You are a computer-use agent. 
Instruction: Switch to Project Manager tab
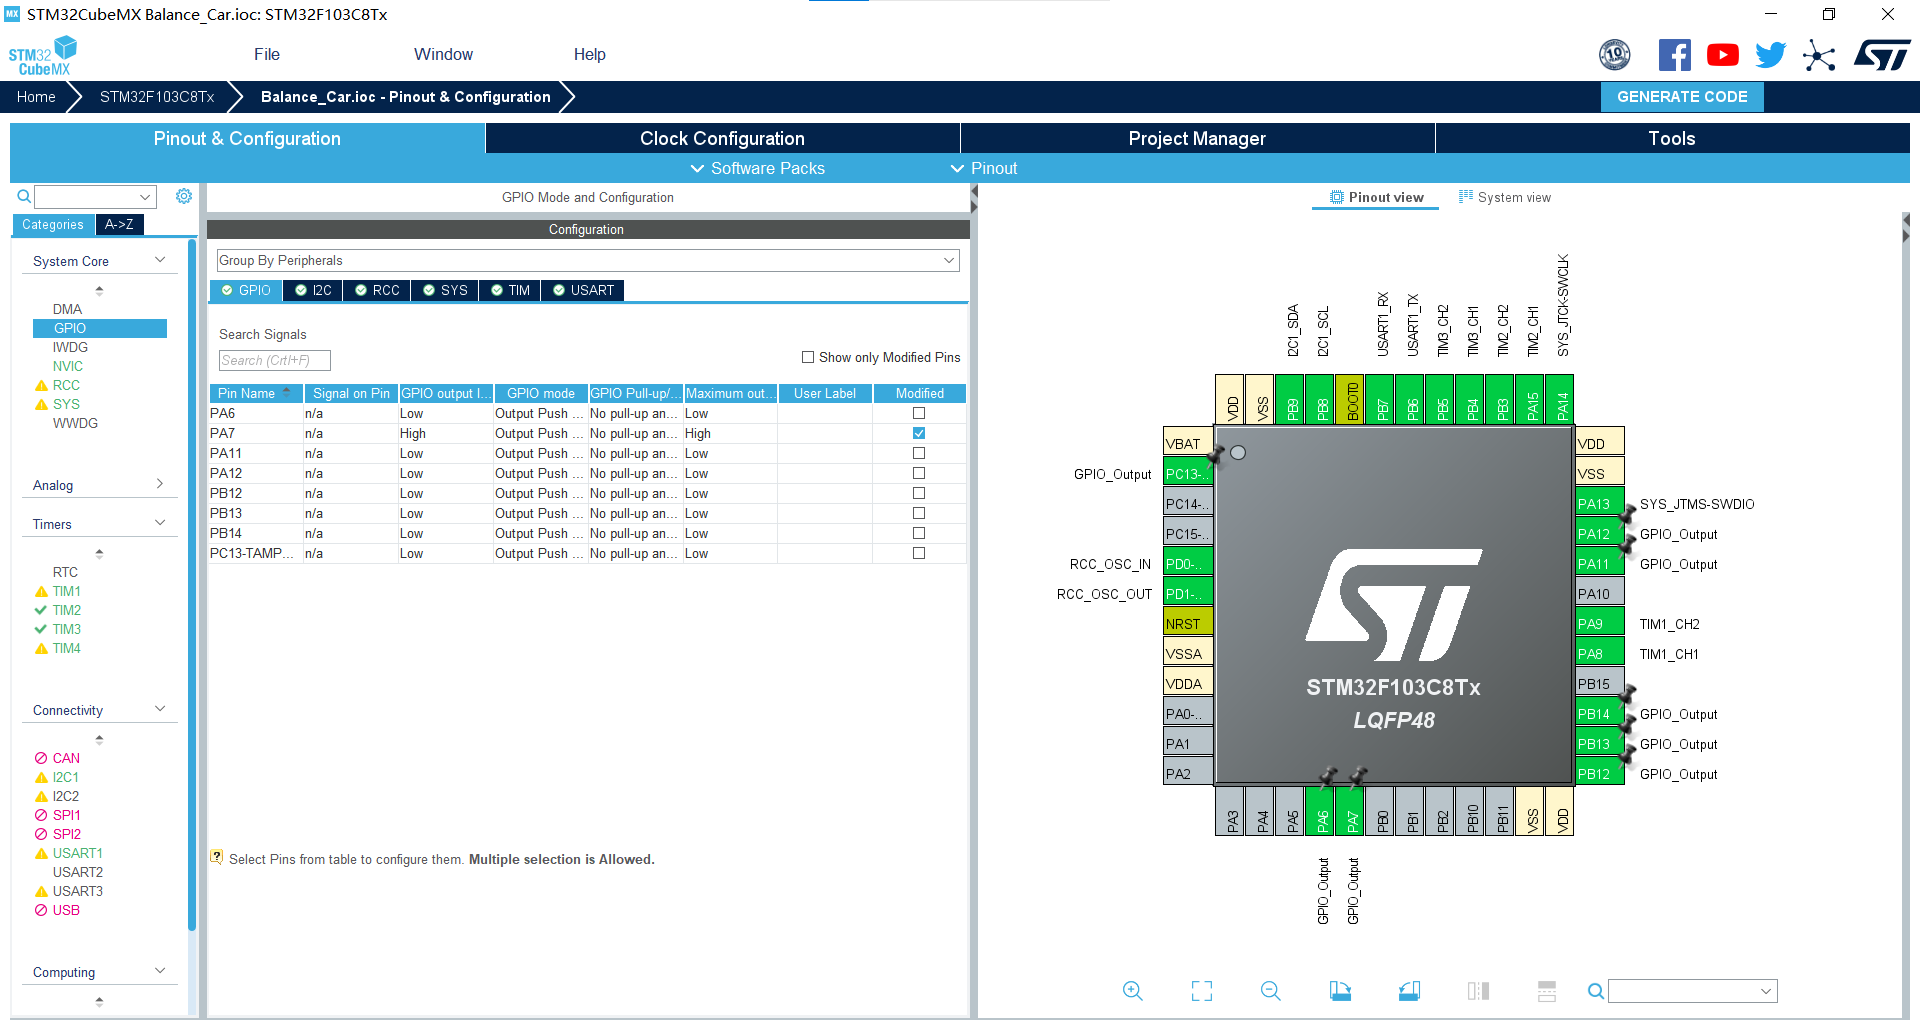(x=1197, y=138)
